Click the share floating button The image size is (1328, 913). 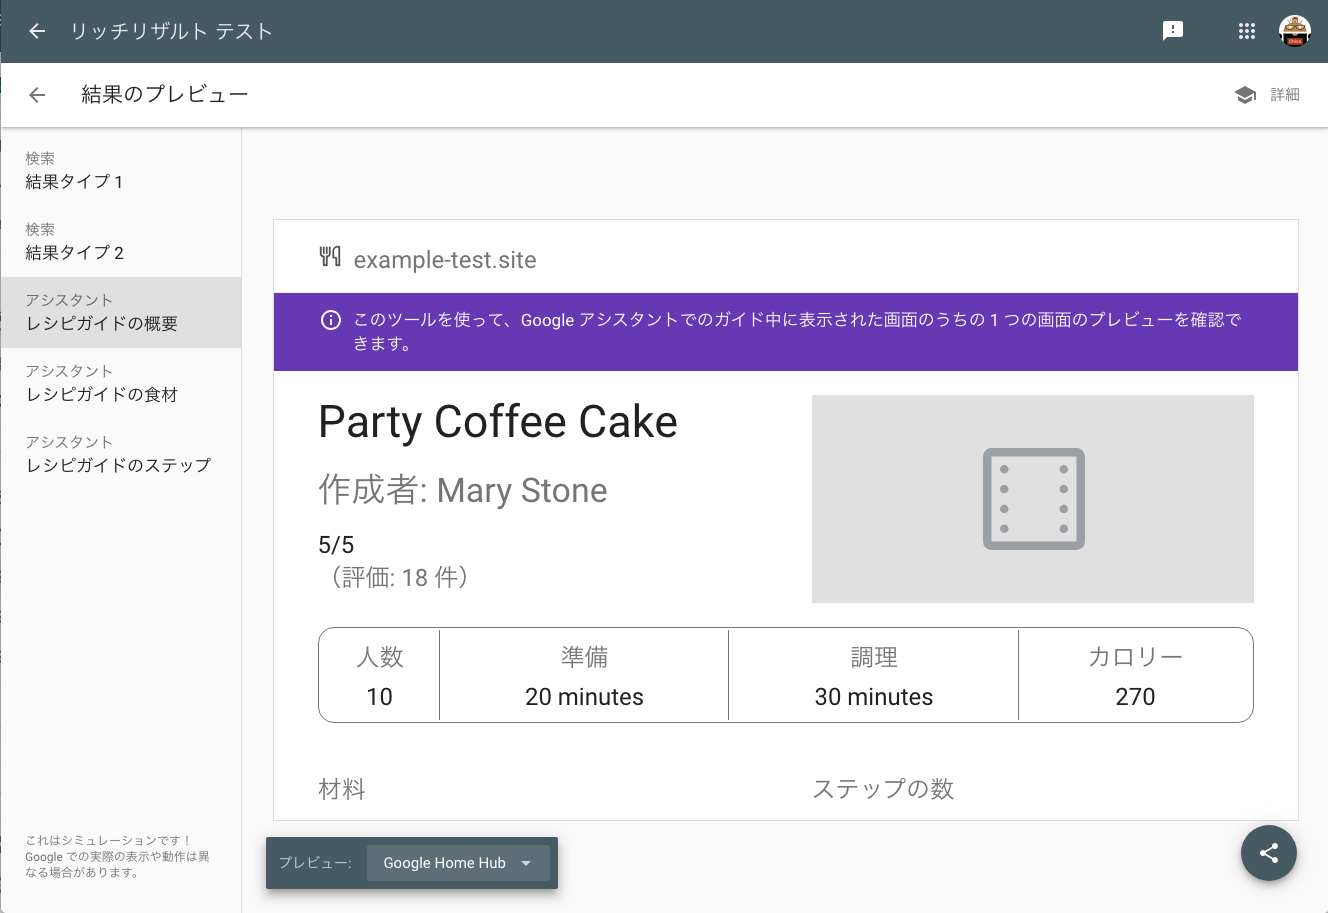point(1268,853)
